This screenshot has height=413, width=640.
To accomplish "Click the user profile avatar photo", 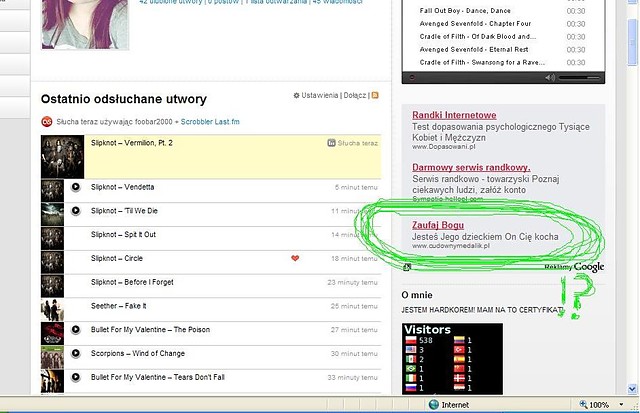I will (85, 24).
